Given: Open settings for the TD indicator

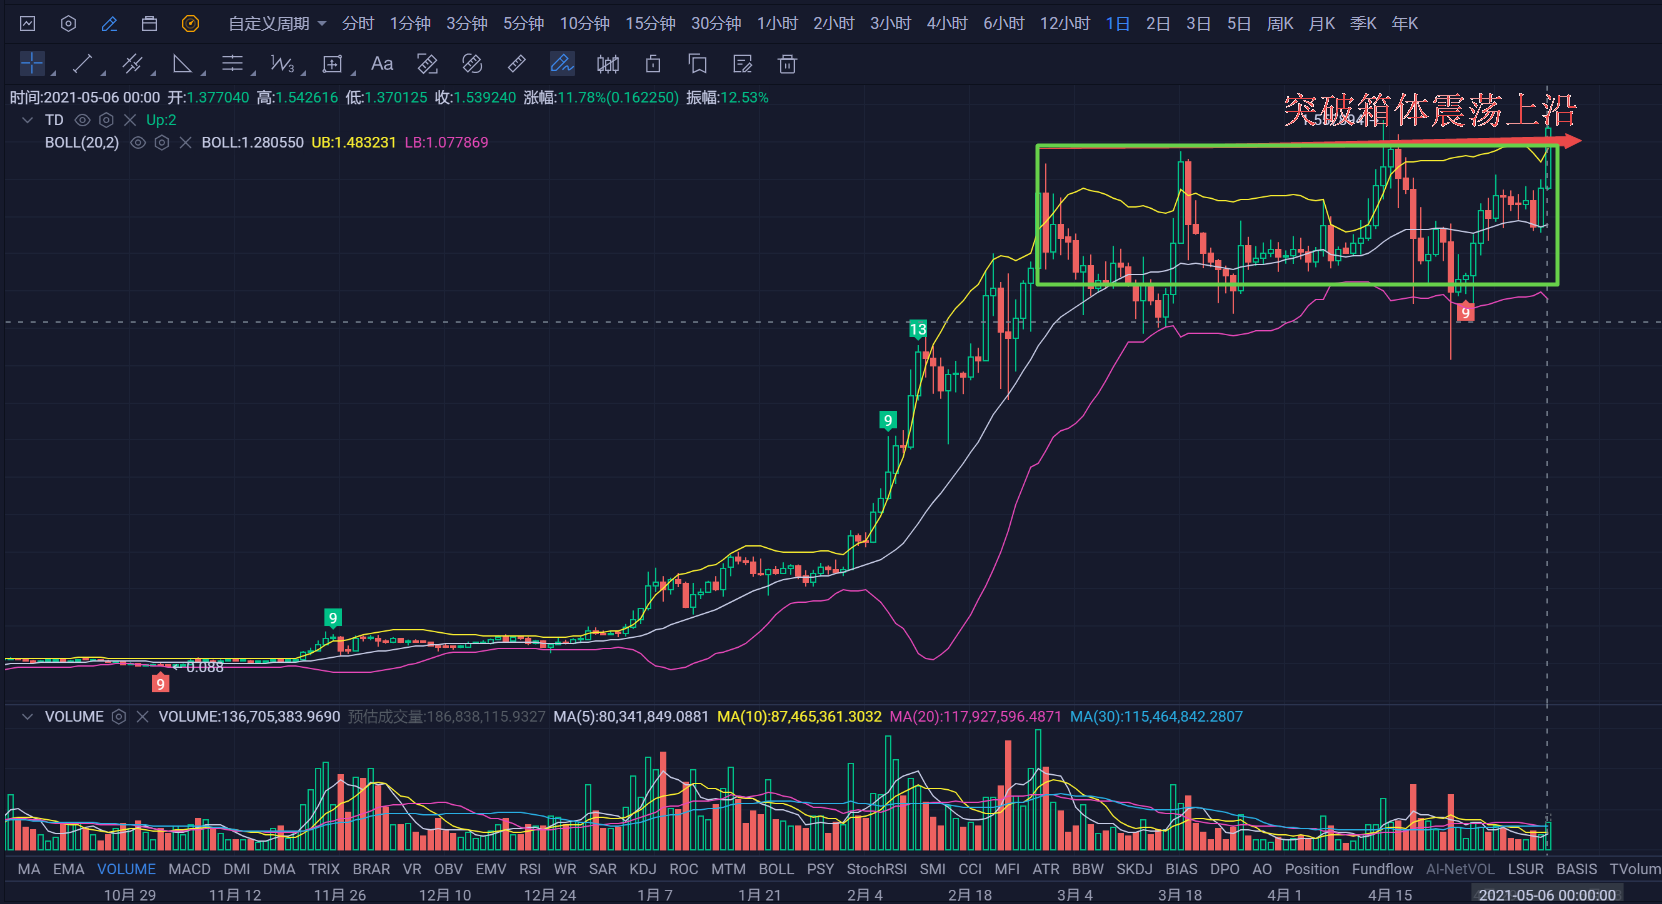Looking at the screenshot, I should tap(106, 120).
